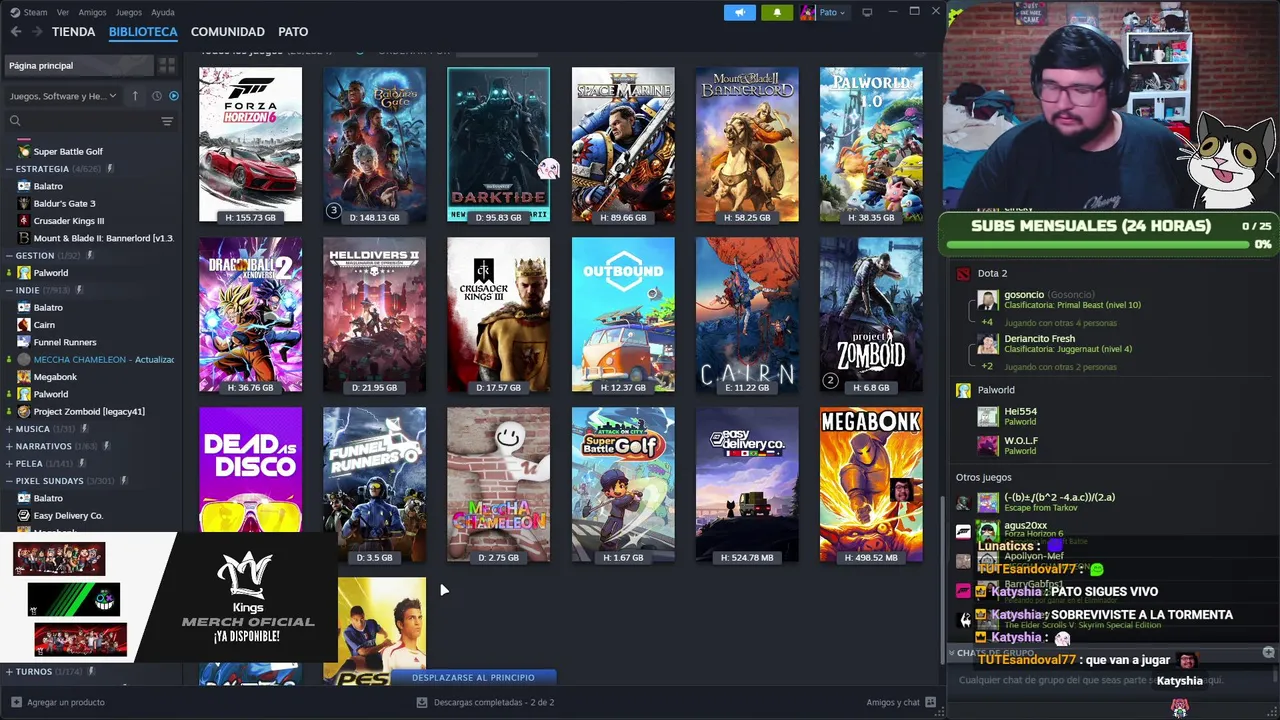Open the Outbound cover
Image resolution: width=1280 pixels, height=720 pixels.
pos(623,314)
